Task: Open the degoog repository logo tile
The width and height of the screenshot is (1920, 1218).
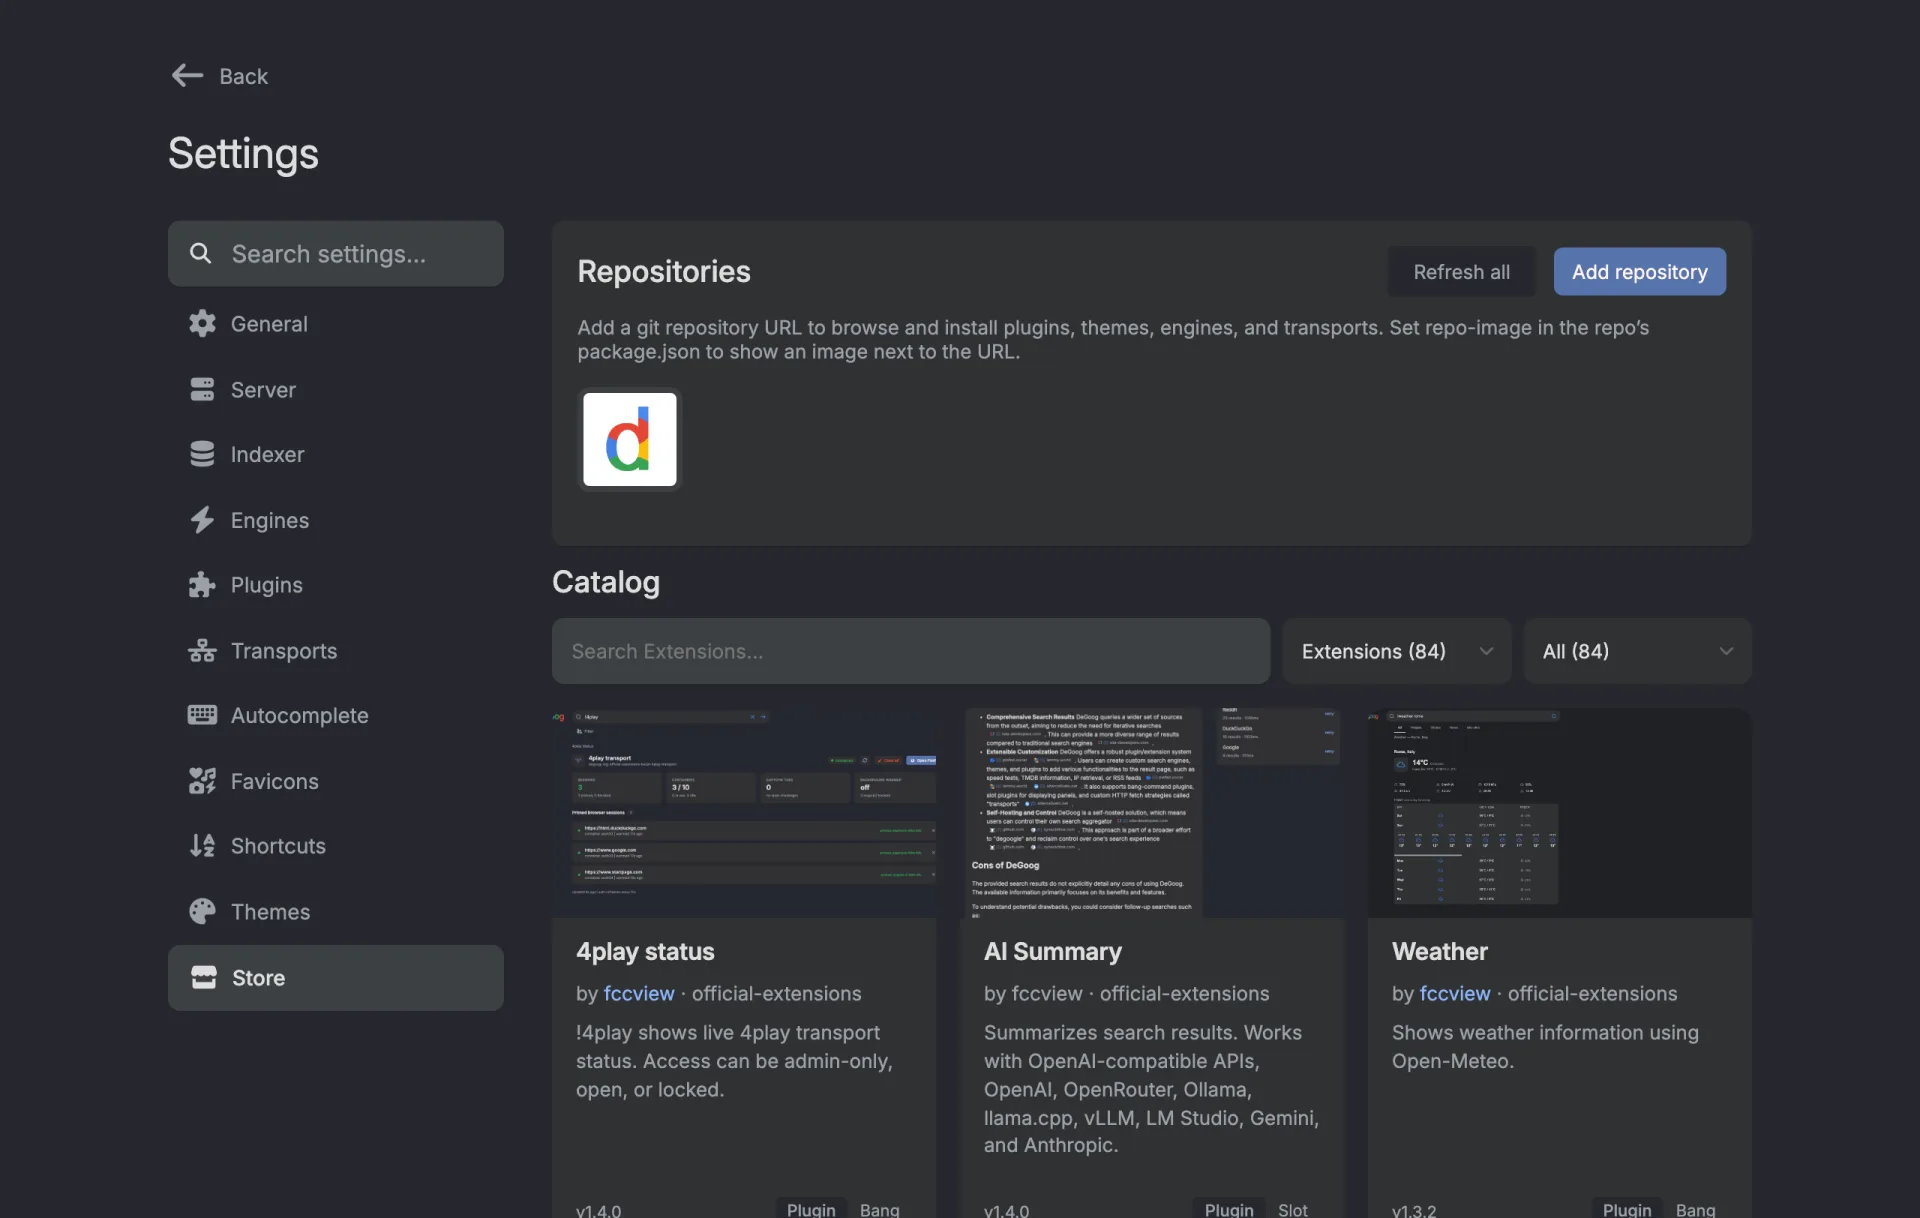Action: 630,440
